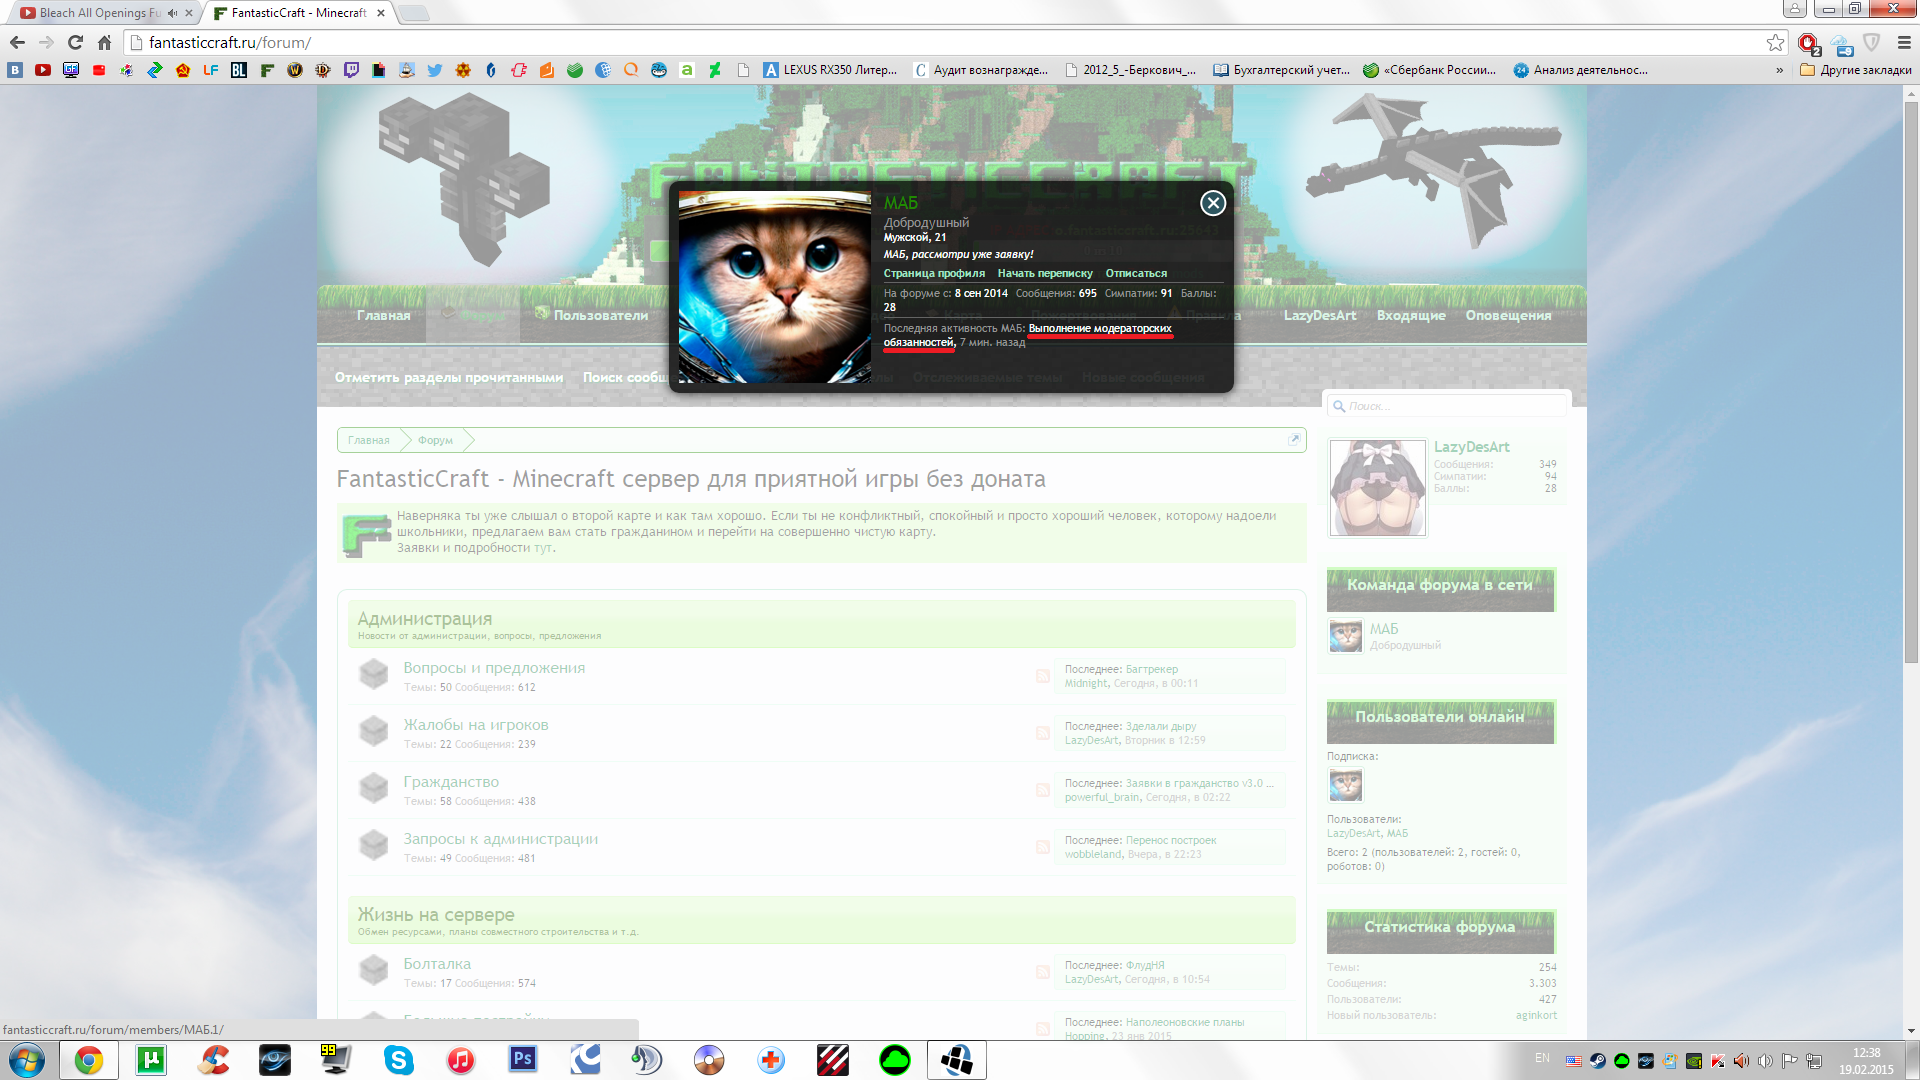Click Отметить разделы прочитанными
The width and height of the screenshot is (1920, 1080).
pyautogui.click(x=449, y=377)
